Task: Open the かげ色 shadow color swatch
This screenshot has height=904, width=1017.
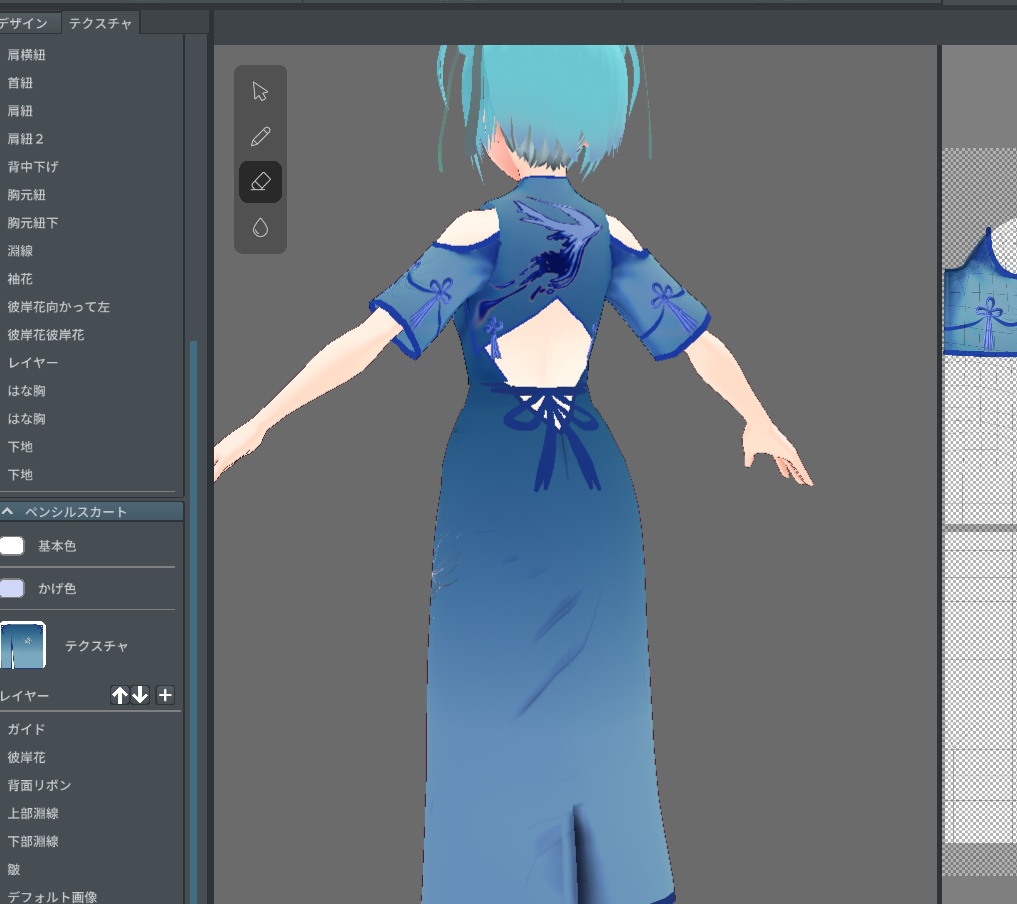Action: pyautogui.click(x=13, y=587)
